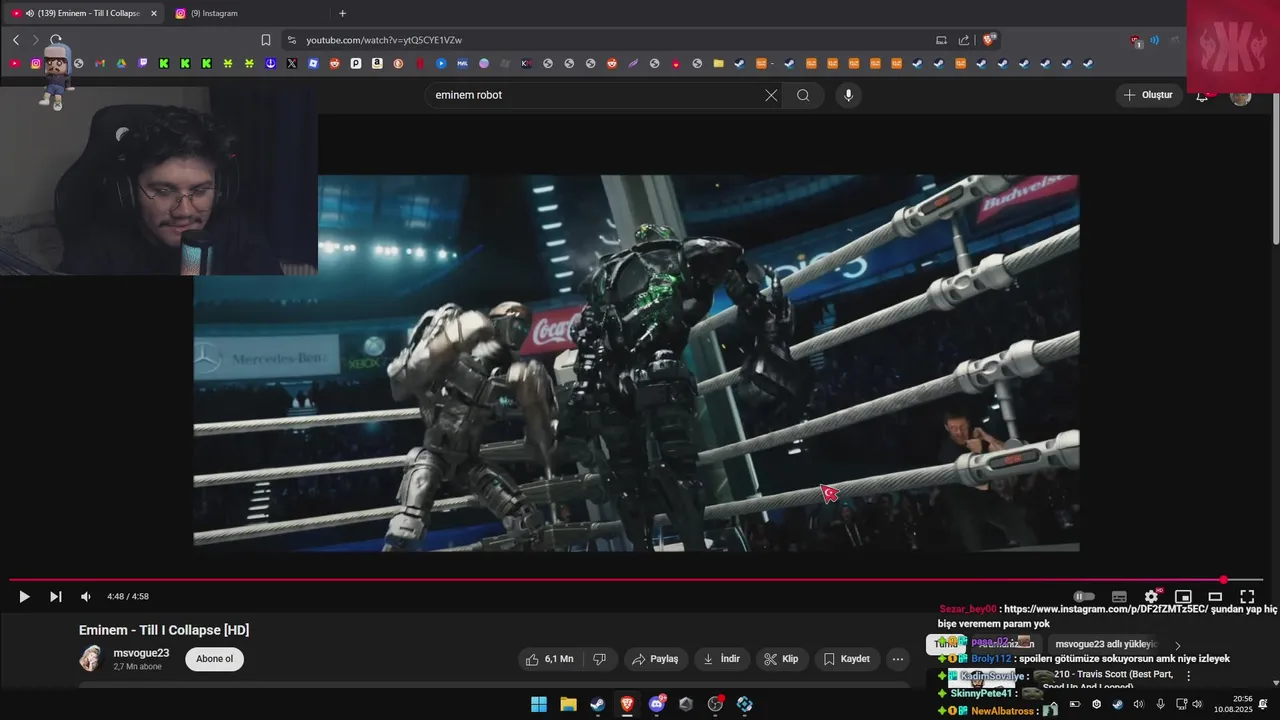This screenshot has height=720, width=1280.
Task: Mute the video with speaker icon
Action: click(86, 596)
